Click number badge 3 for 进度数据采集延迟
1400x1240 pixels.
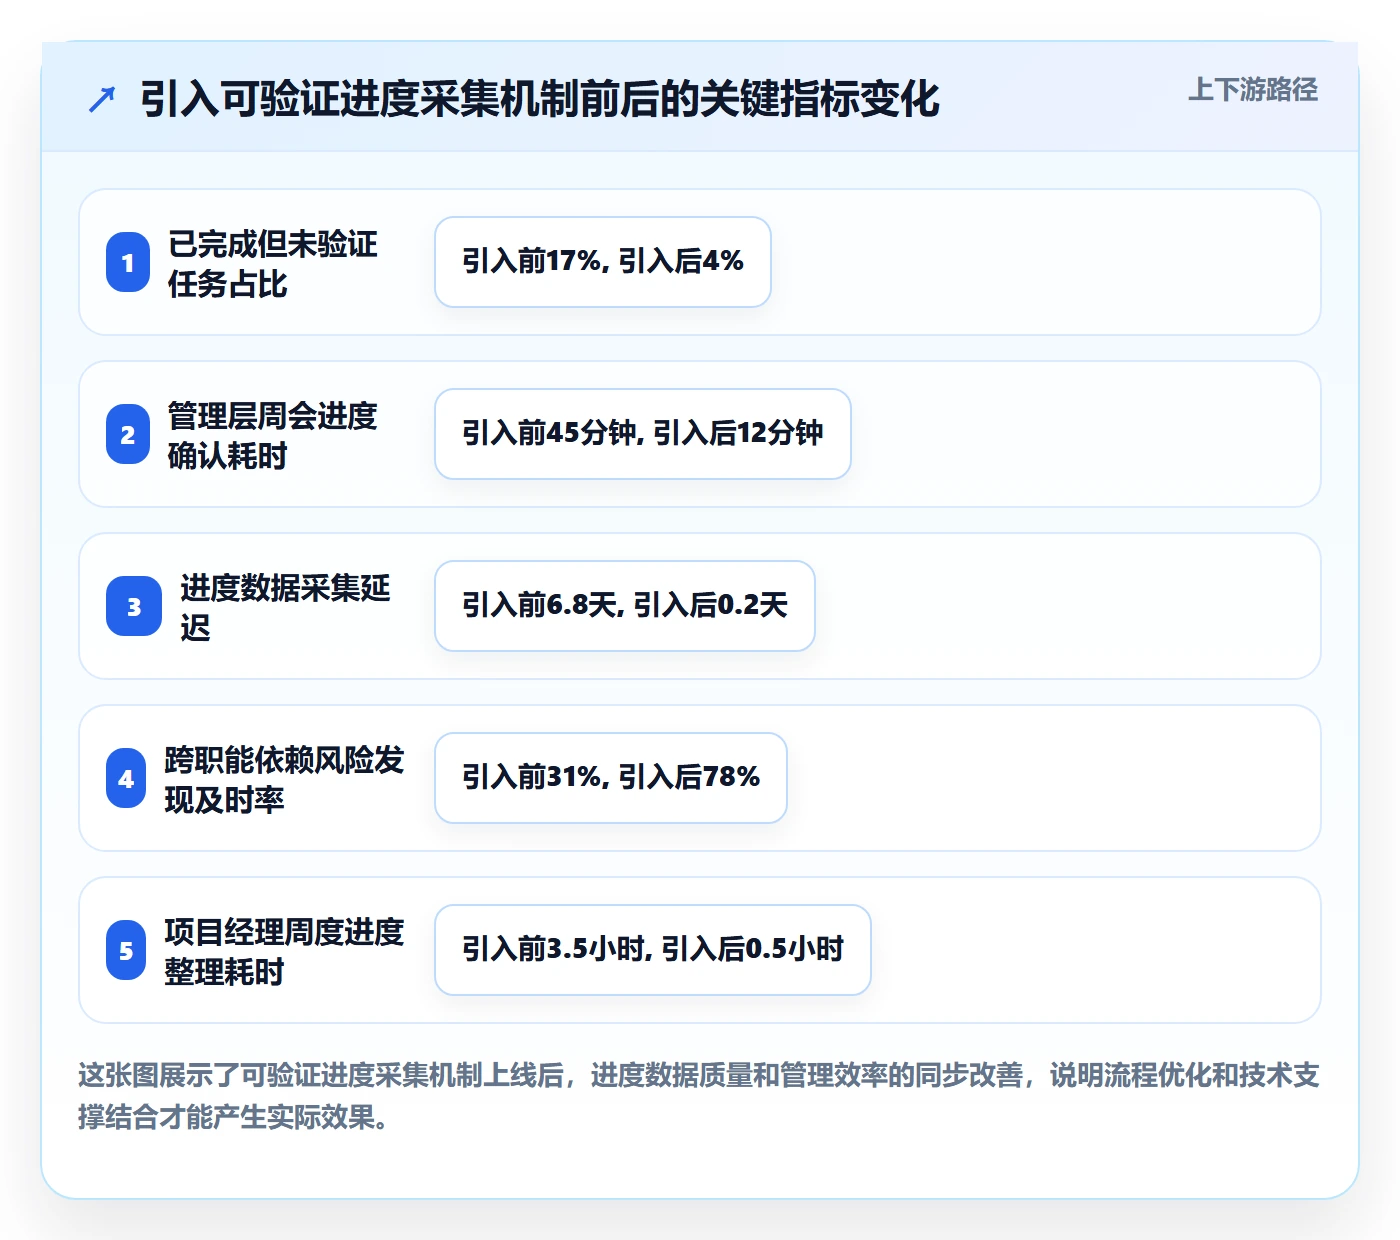click(x=134, y=606)
